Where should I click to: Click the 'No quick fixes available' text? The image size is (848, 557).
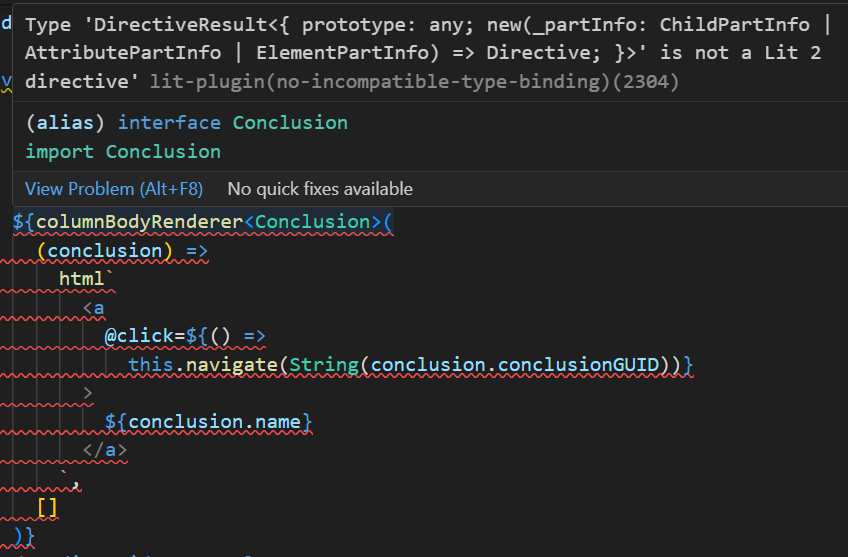pos(319,189)
